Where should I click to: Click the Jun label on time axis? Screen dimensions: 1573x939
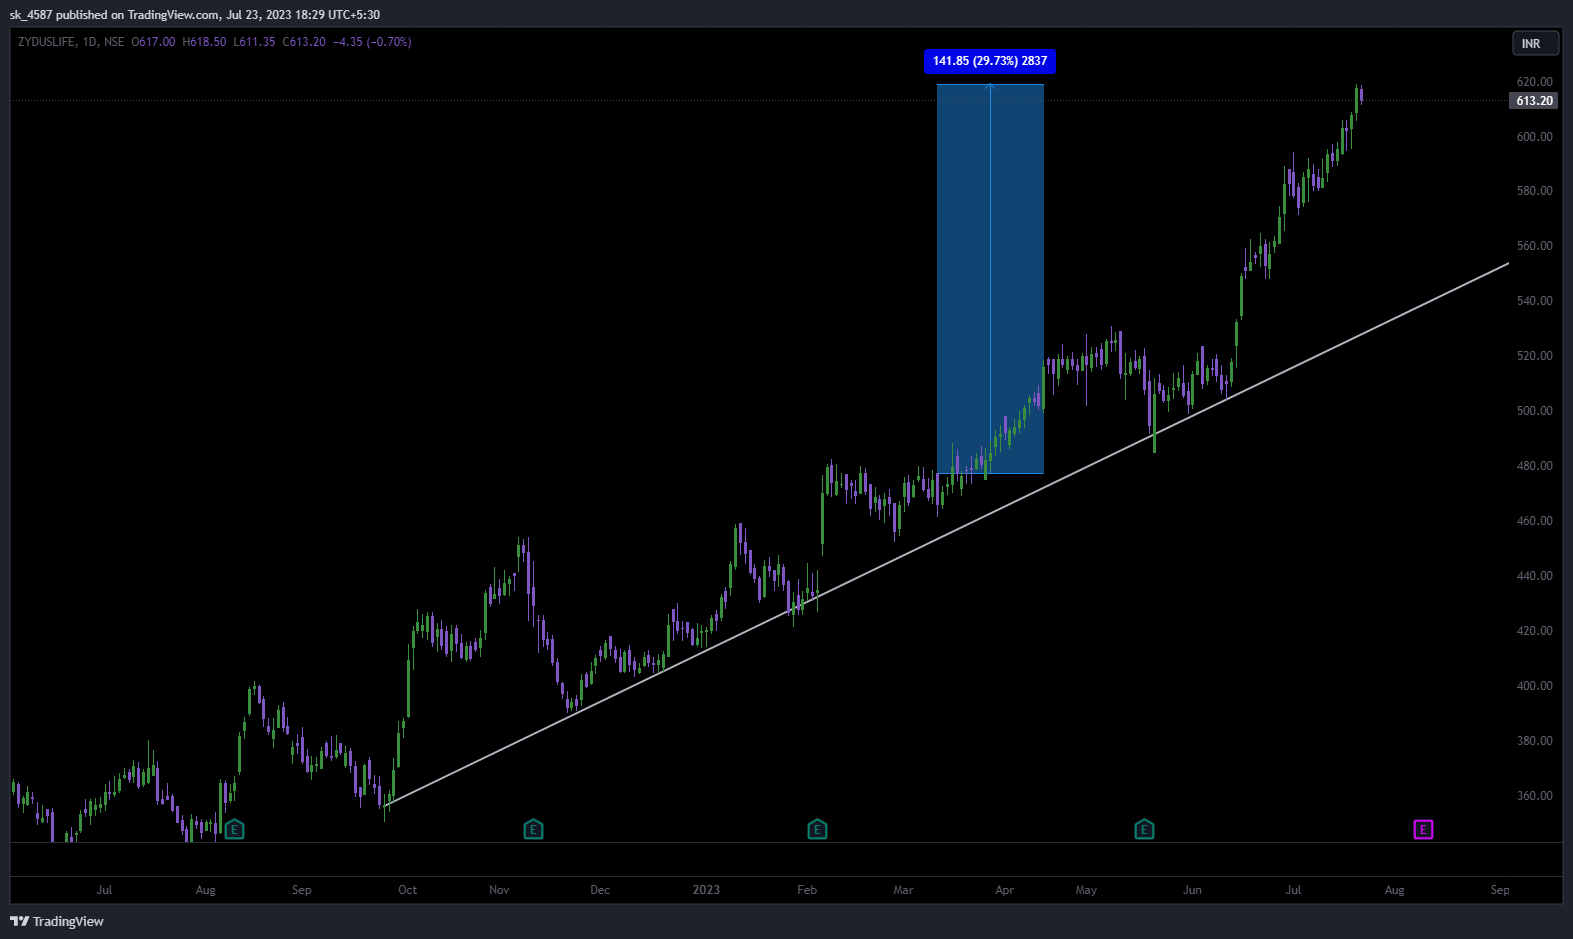pos(1192,890)
